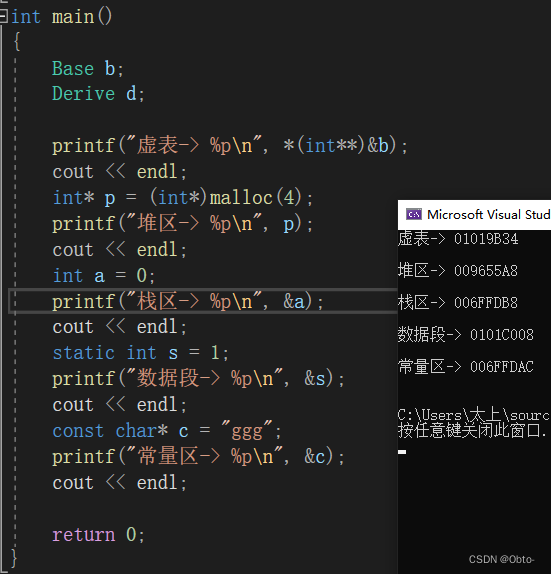Image resolution: width=551 pixels, height=574 pixels.
Task: Click console output '常量区-> 006FFDAC'
Action: tap(466, 366)
